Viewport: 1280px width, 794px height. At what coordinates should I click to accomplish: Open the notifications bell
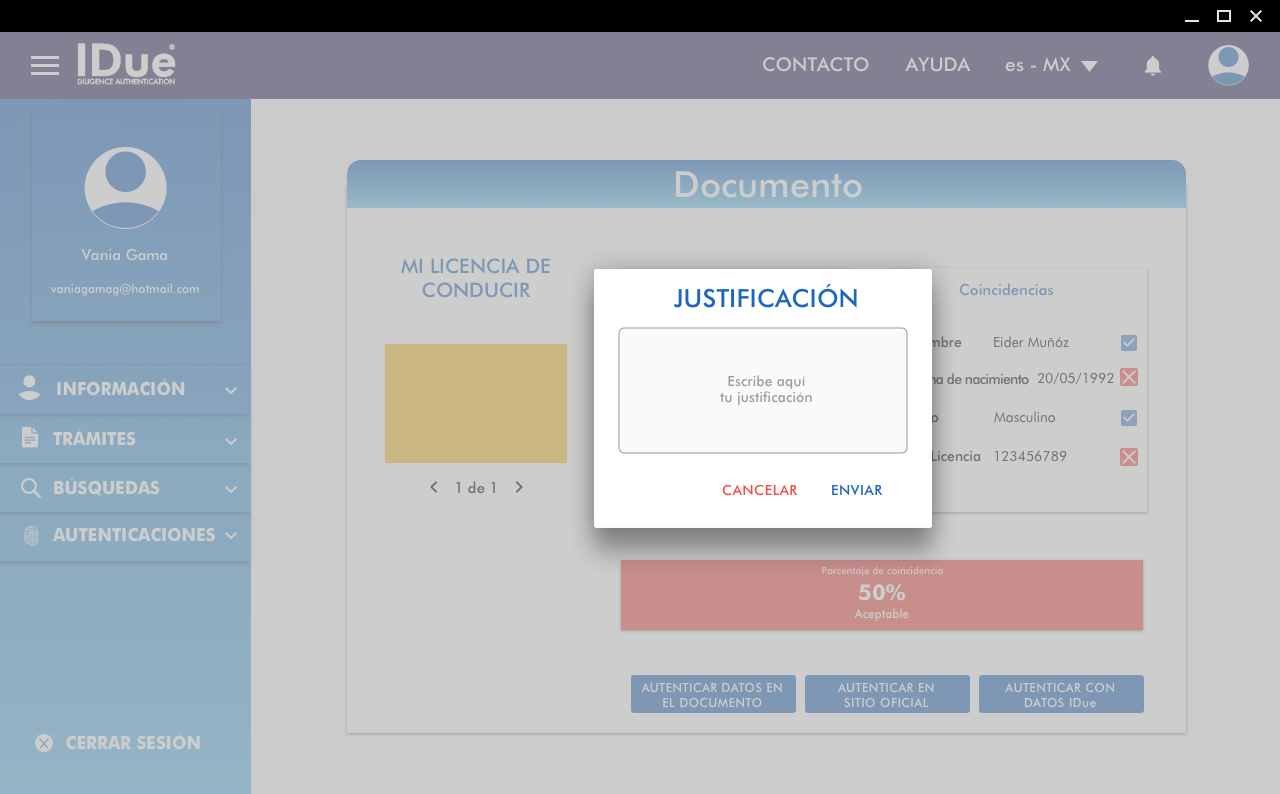pos(1153,66)
